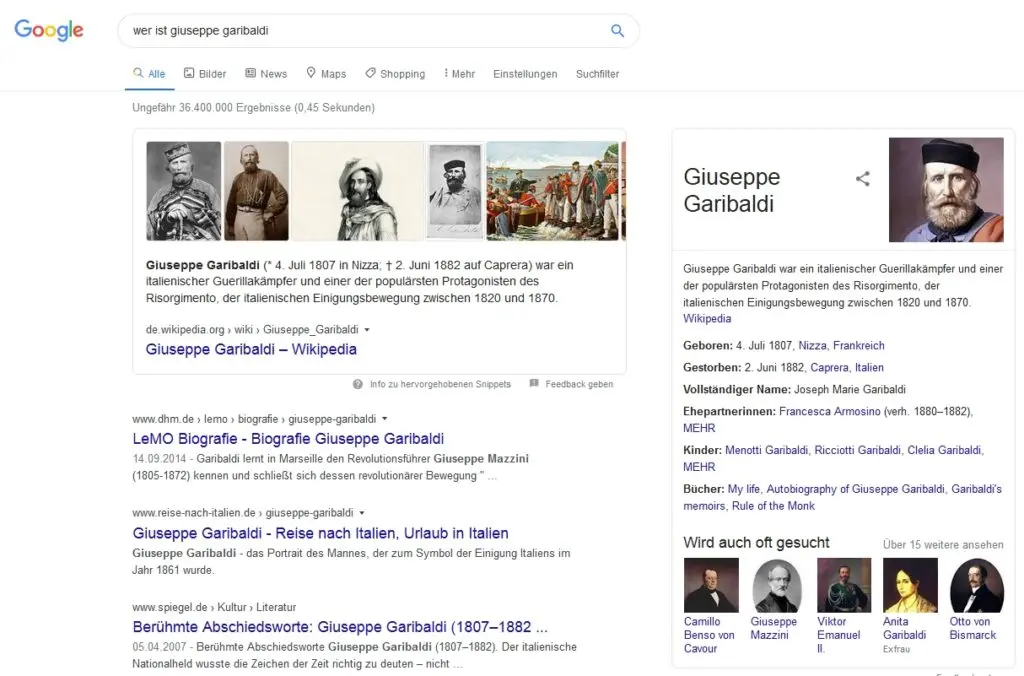Image resolution: width=1024 pixels, height=676 pixels.
Task: Expand MEHR under Ehepartnerinnen
Action: click(699, 428)
